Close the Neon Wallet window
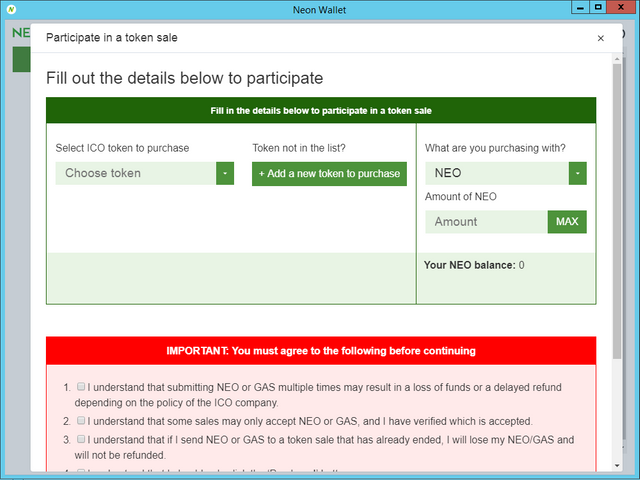 (x=621, y=7)
